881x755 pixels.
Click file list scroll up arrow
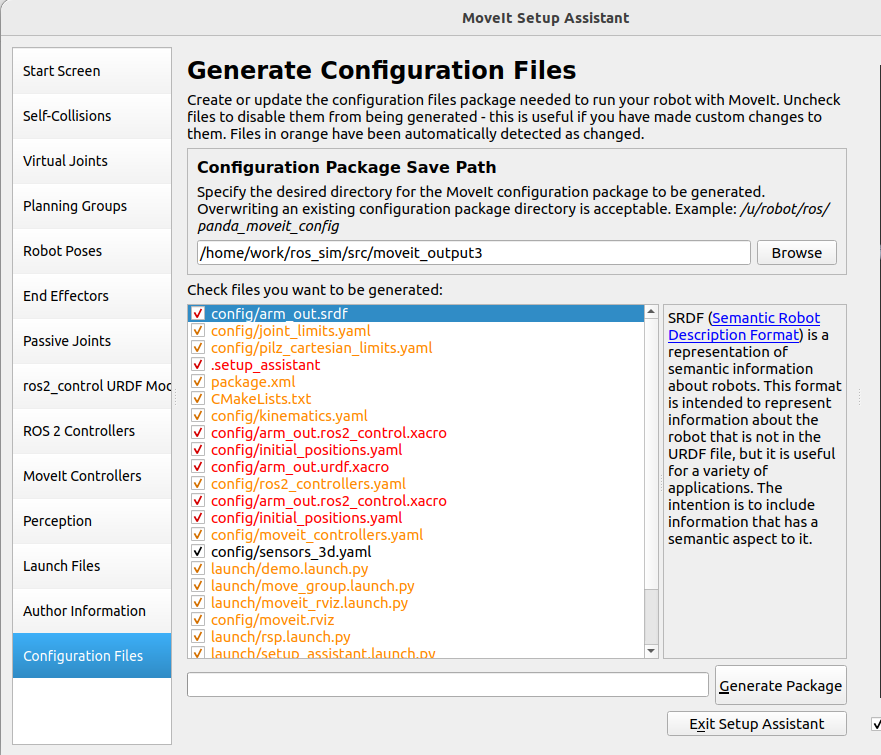651,312
